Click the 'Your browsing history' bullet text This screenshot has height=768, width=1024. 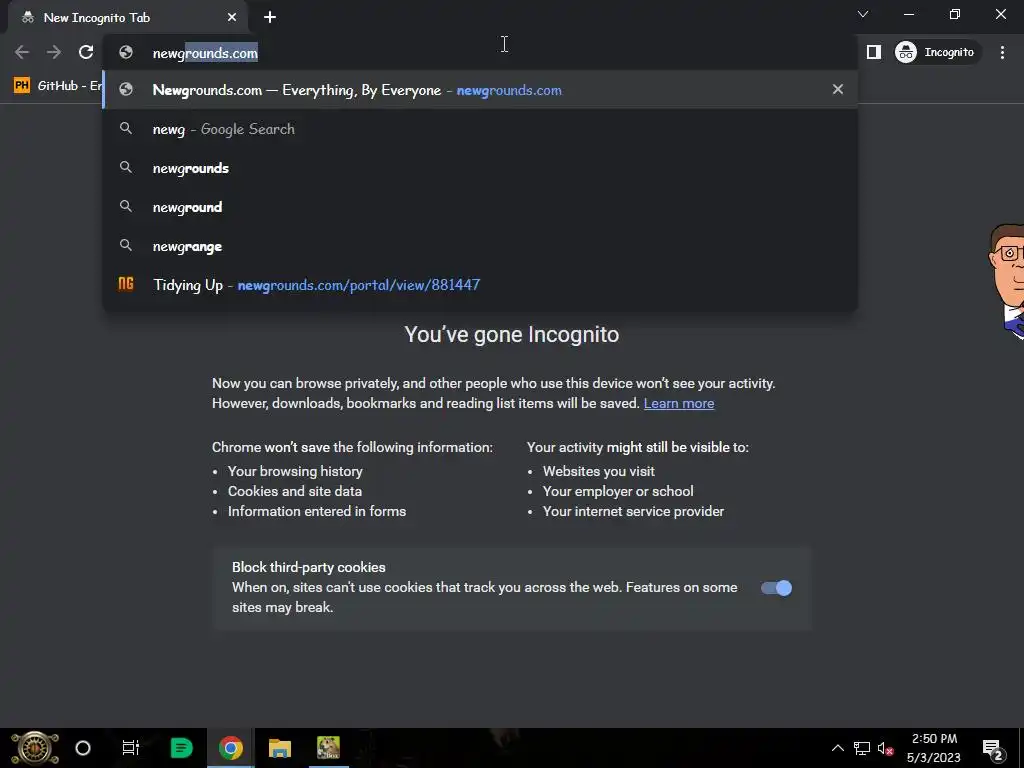point(295,472)
